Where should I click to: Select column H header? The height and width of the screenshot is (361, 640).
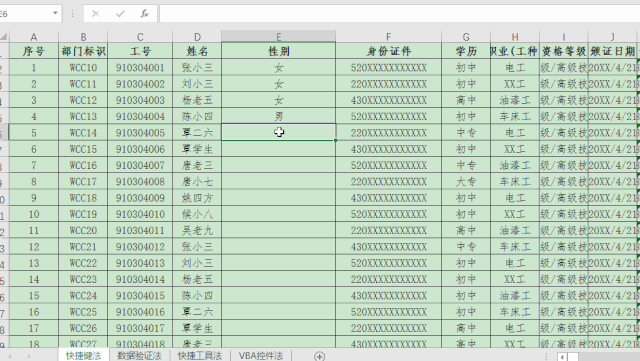pos(515,37)
